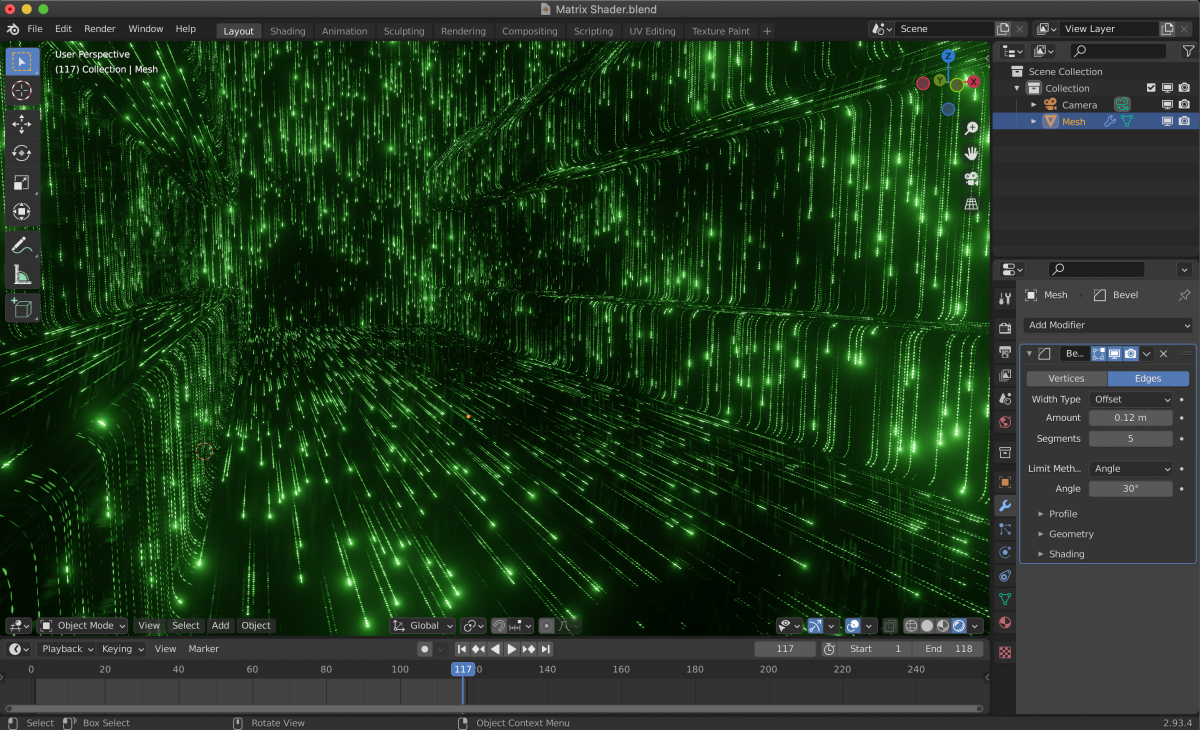Open the Object properties tab
The width and height of the screenshot is (1200, 730).
click(x=1005, y=481)
